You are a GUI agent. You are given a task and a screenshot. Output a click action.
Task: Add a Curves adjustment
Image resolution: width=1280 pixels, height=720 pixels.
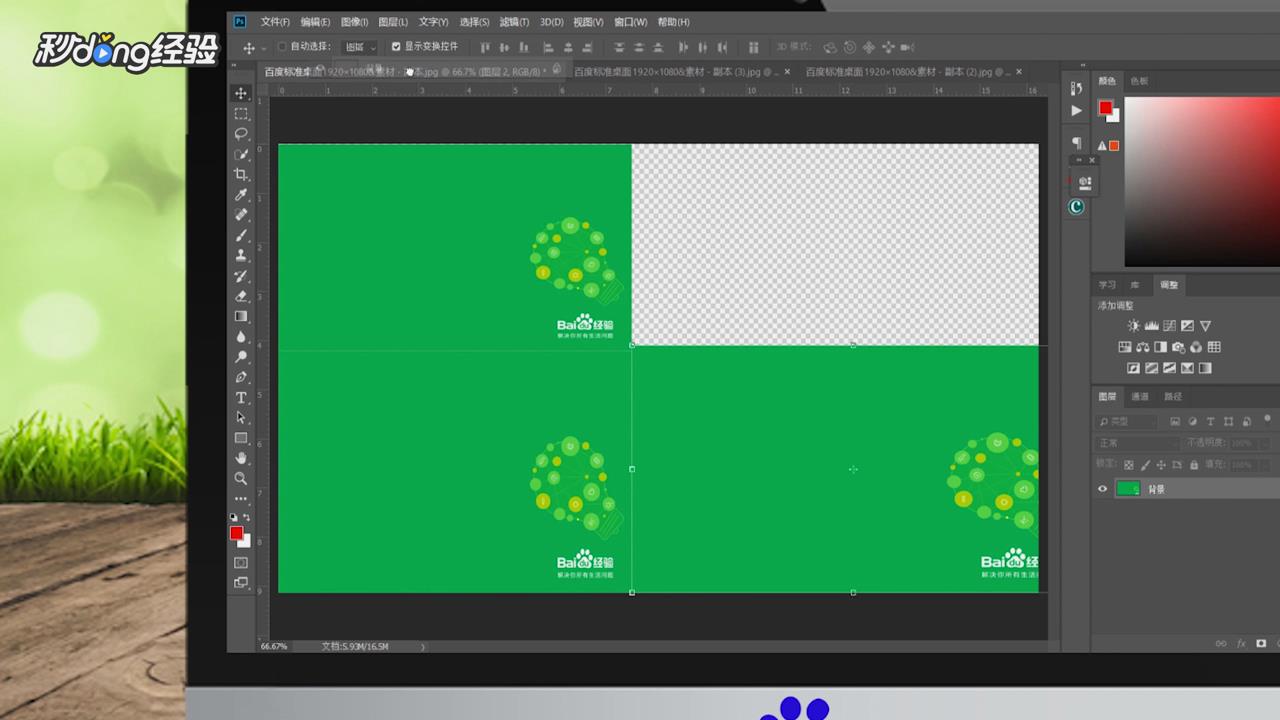(1169, 326)
